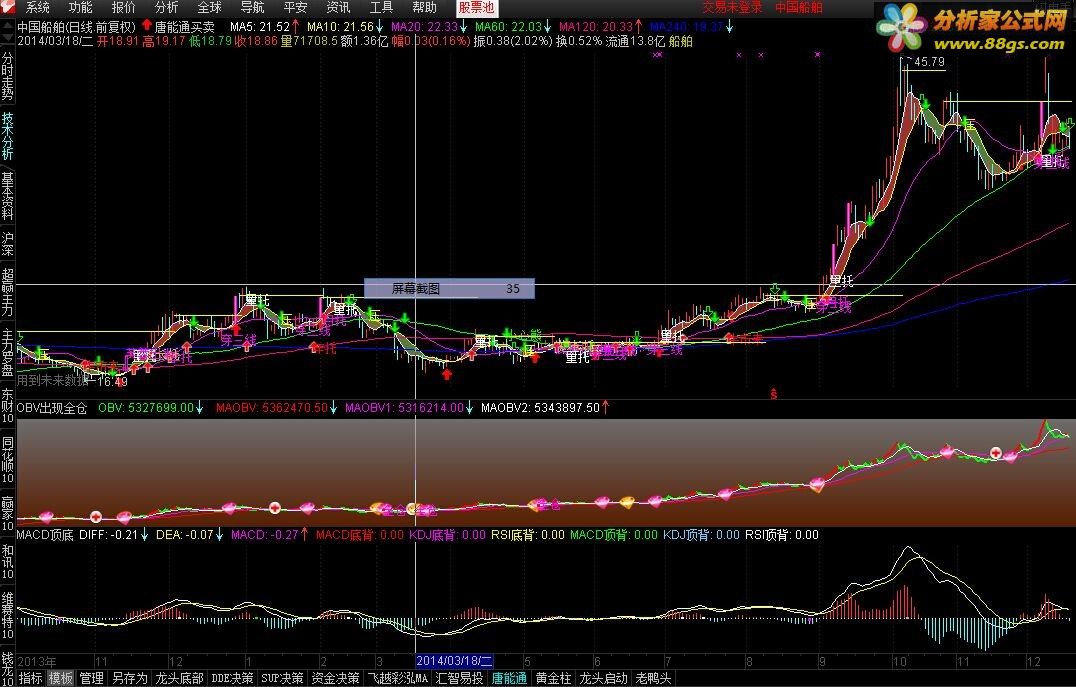Click the MA10: 21.56 value

(x=340, y=27)
